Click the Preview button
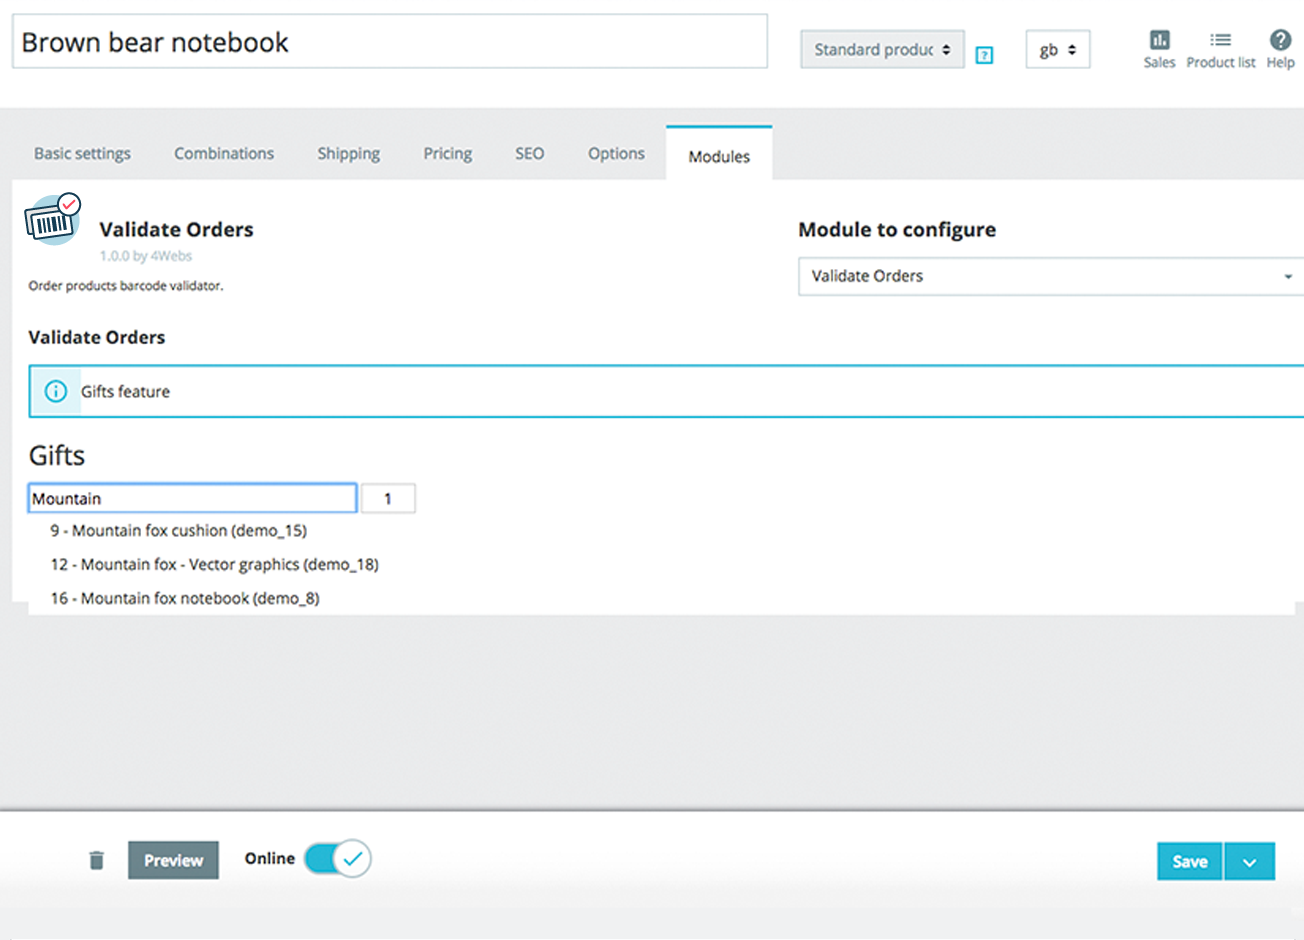Image resolution: width=1304 pixels, height=940 pixels. click(x=173, y=860)
